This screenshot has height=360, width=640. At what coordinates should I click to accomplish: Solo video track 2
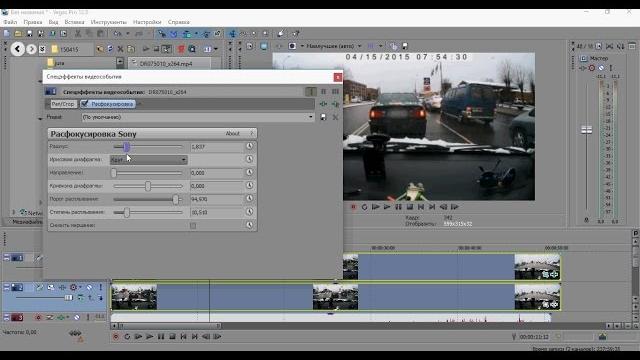pos(100,287)
